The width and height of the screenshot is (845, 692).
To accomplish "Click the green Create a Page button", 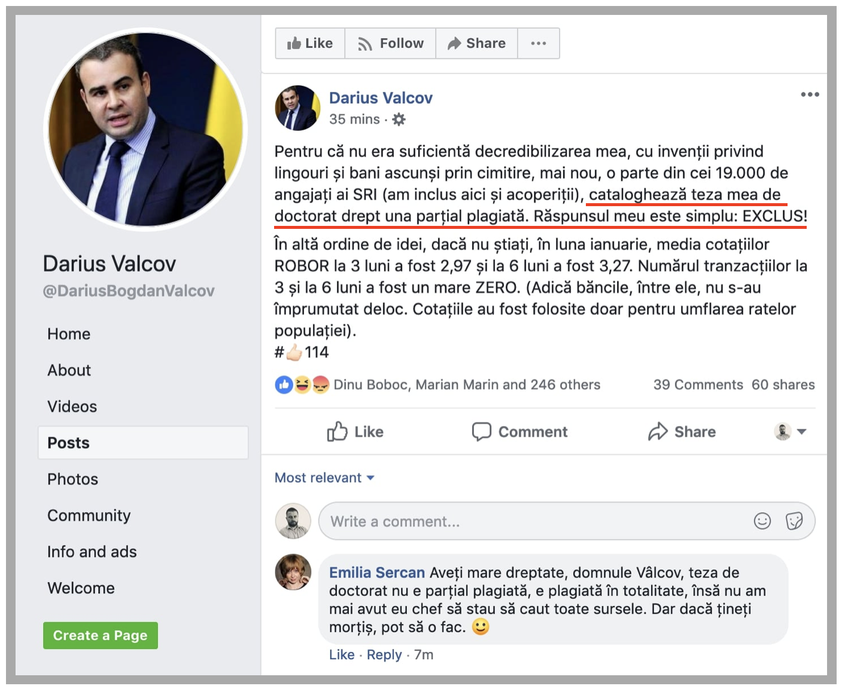I will coord(100,635).
